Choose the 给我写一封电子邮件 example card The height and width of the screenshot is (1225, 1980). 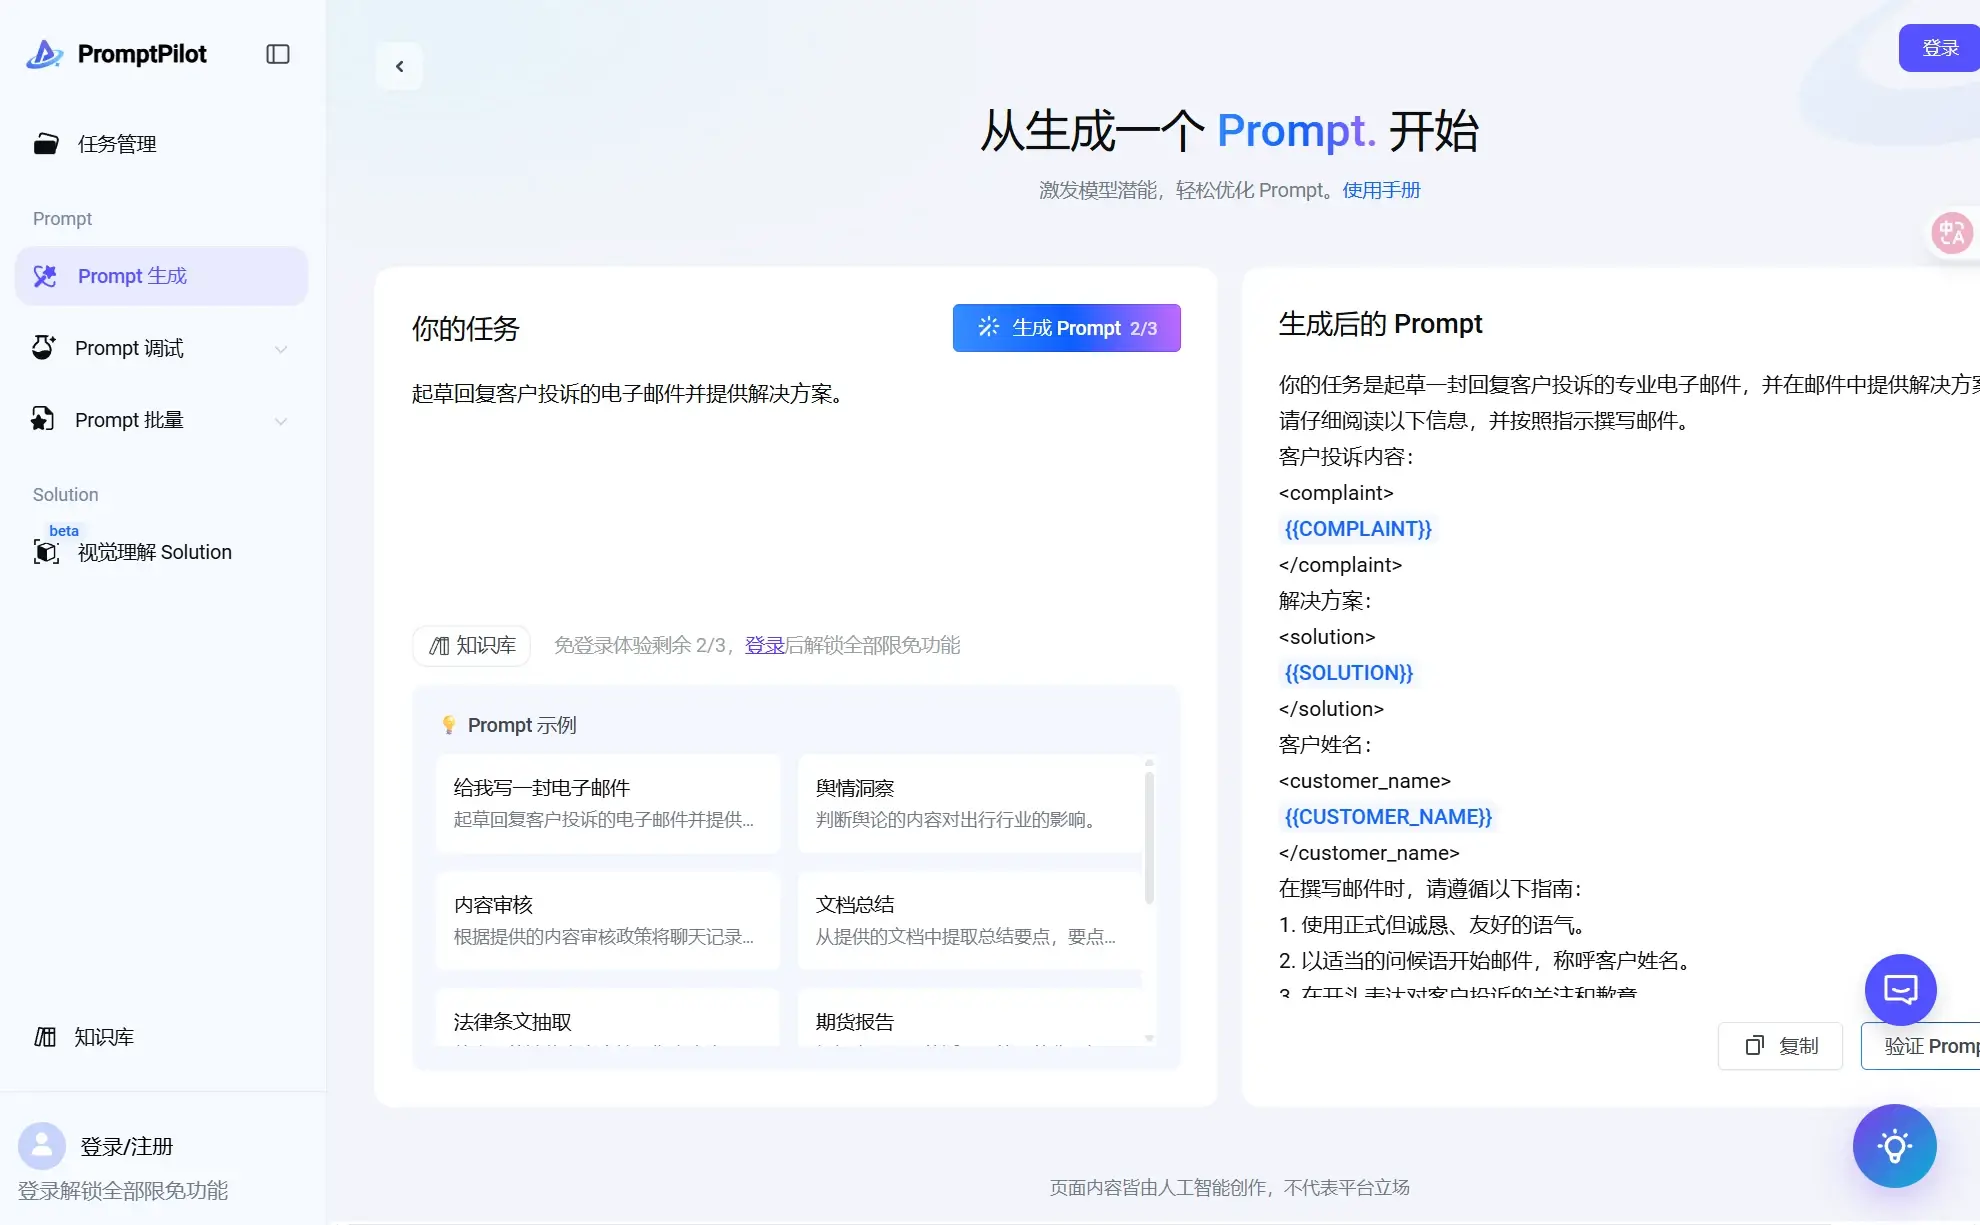(607, 803)
